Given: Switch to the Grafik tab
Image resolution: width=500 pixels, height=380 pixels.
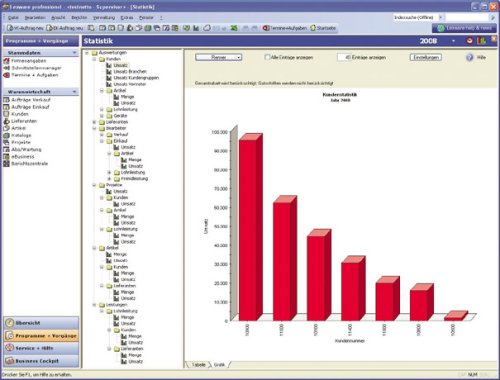Looking at the screenshot, I should tap(219, 365).
